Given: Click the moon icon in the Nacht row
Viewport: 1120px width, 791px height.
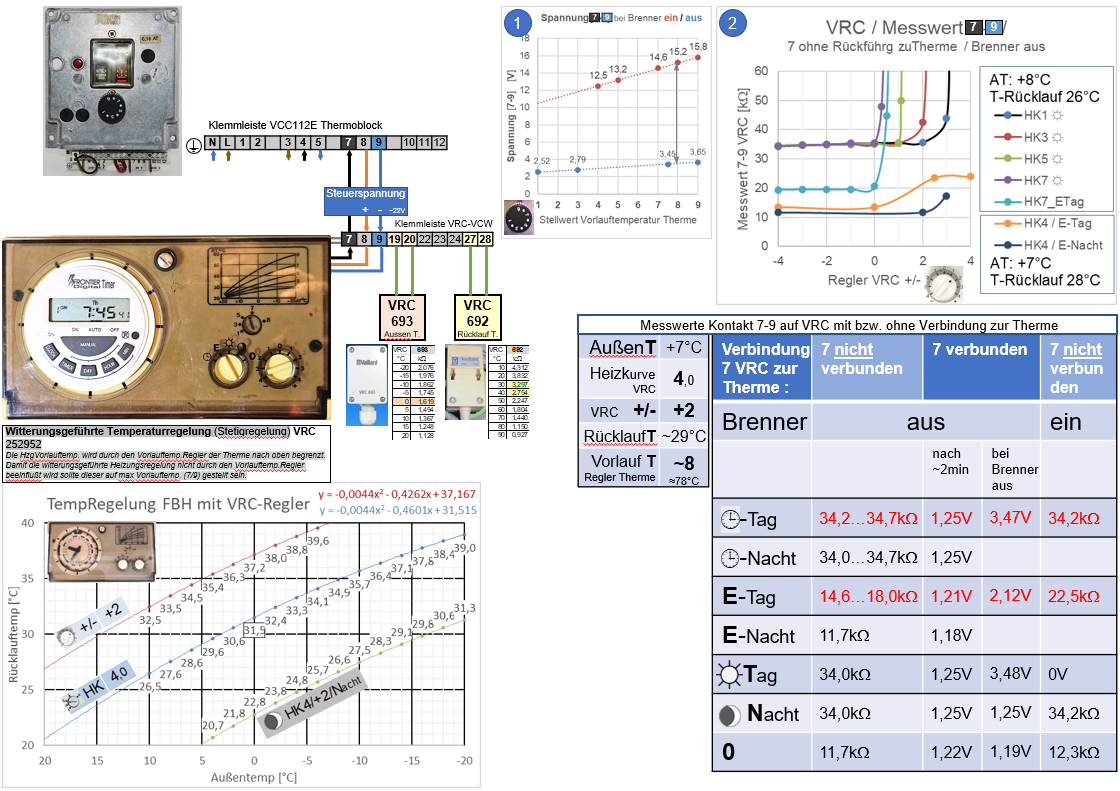Looking at the screenshot, I should click(729, 715).
